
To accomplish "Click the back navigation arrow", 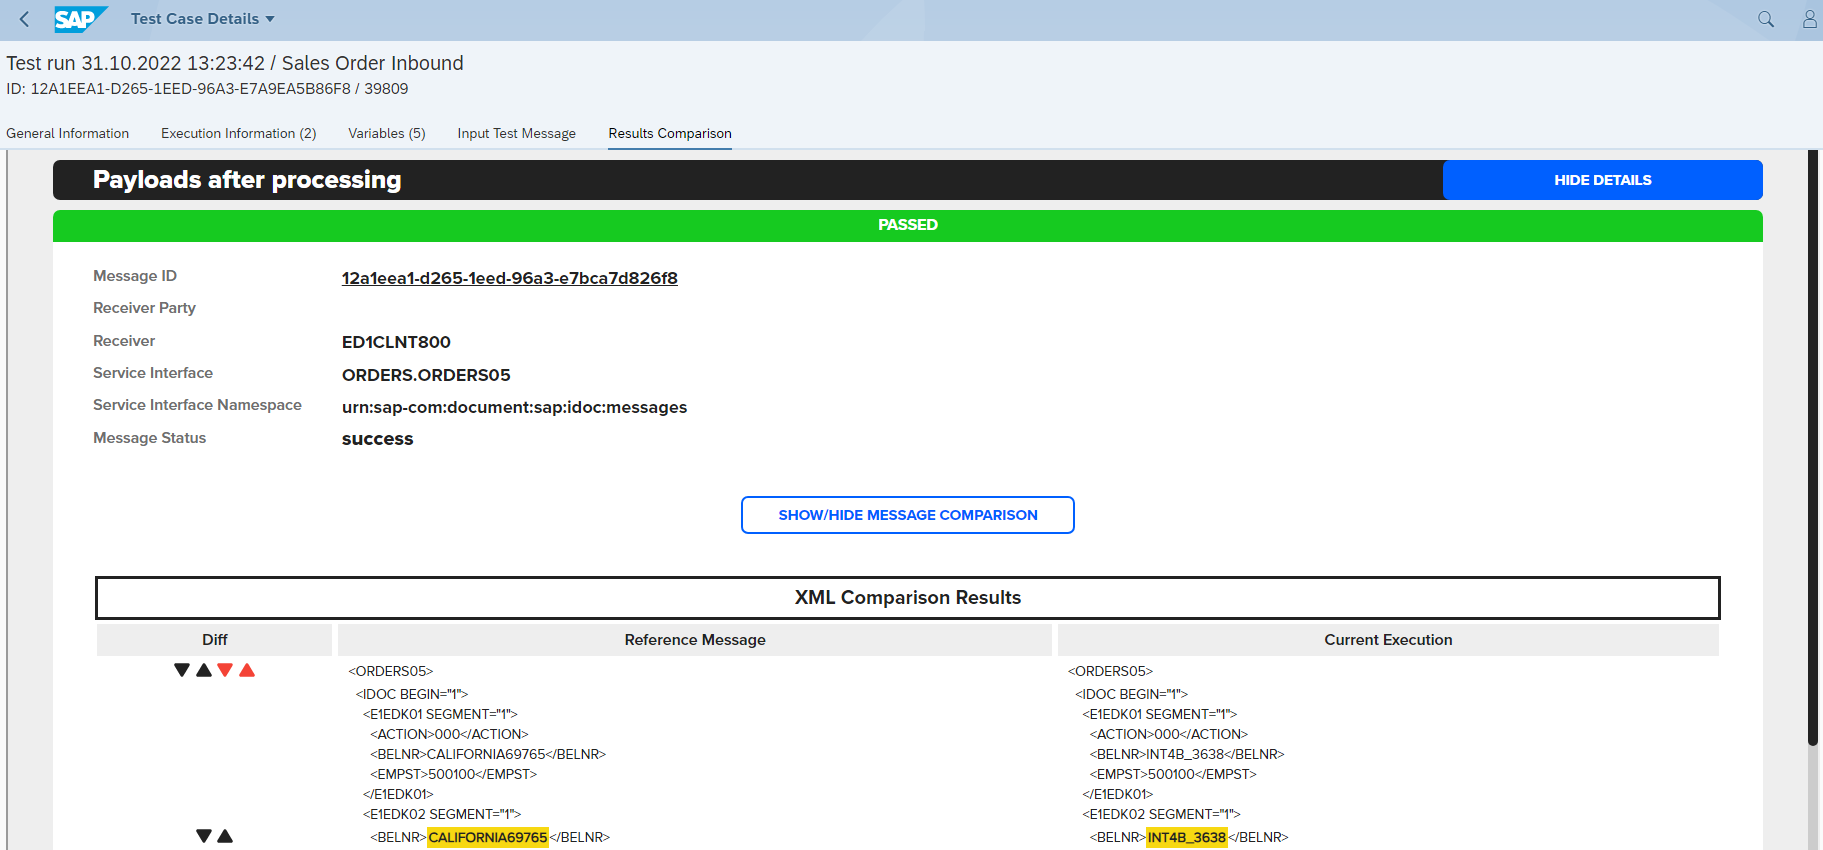I will pos(24,19).
